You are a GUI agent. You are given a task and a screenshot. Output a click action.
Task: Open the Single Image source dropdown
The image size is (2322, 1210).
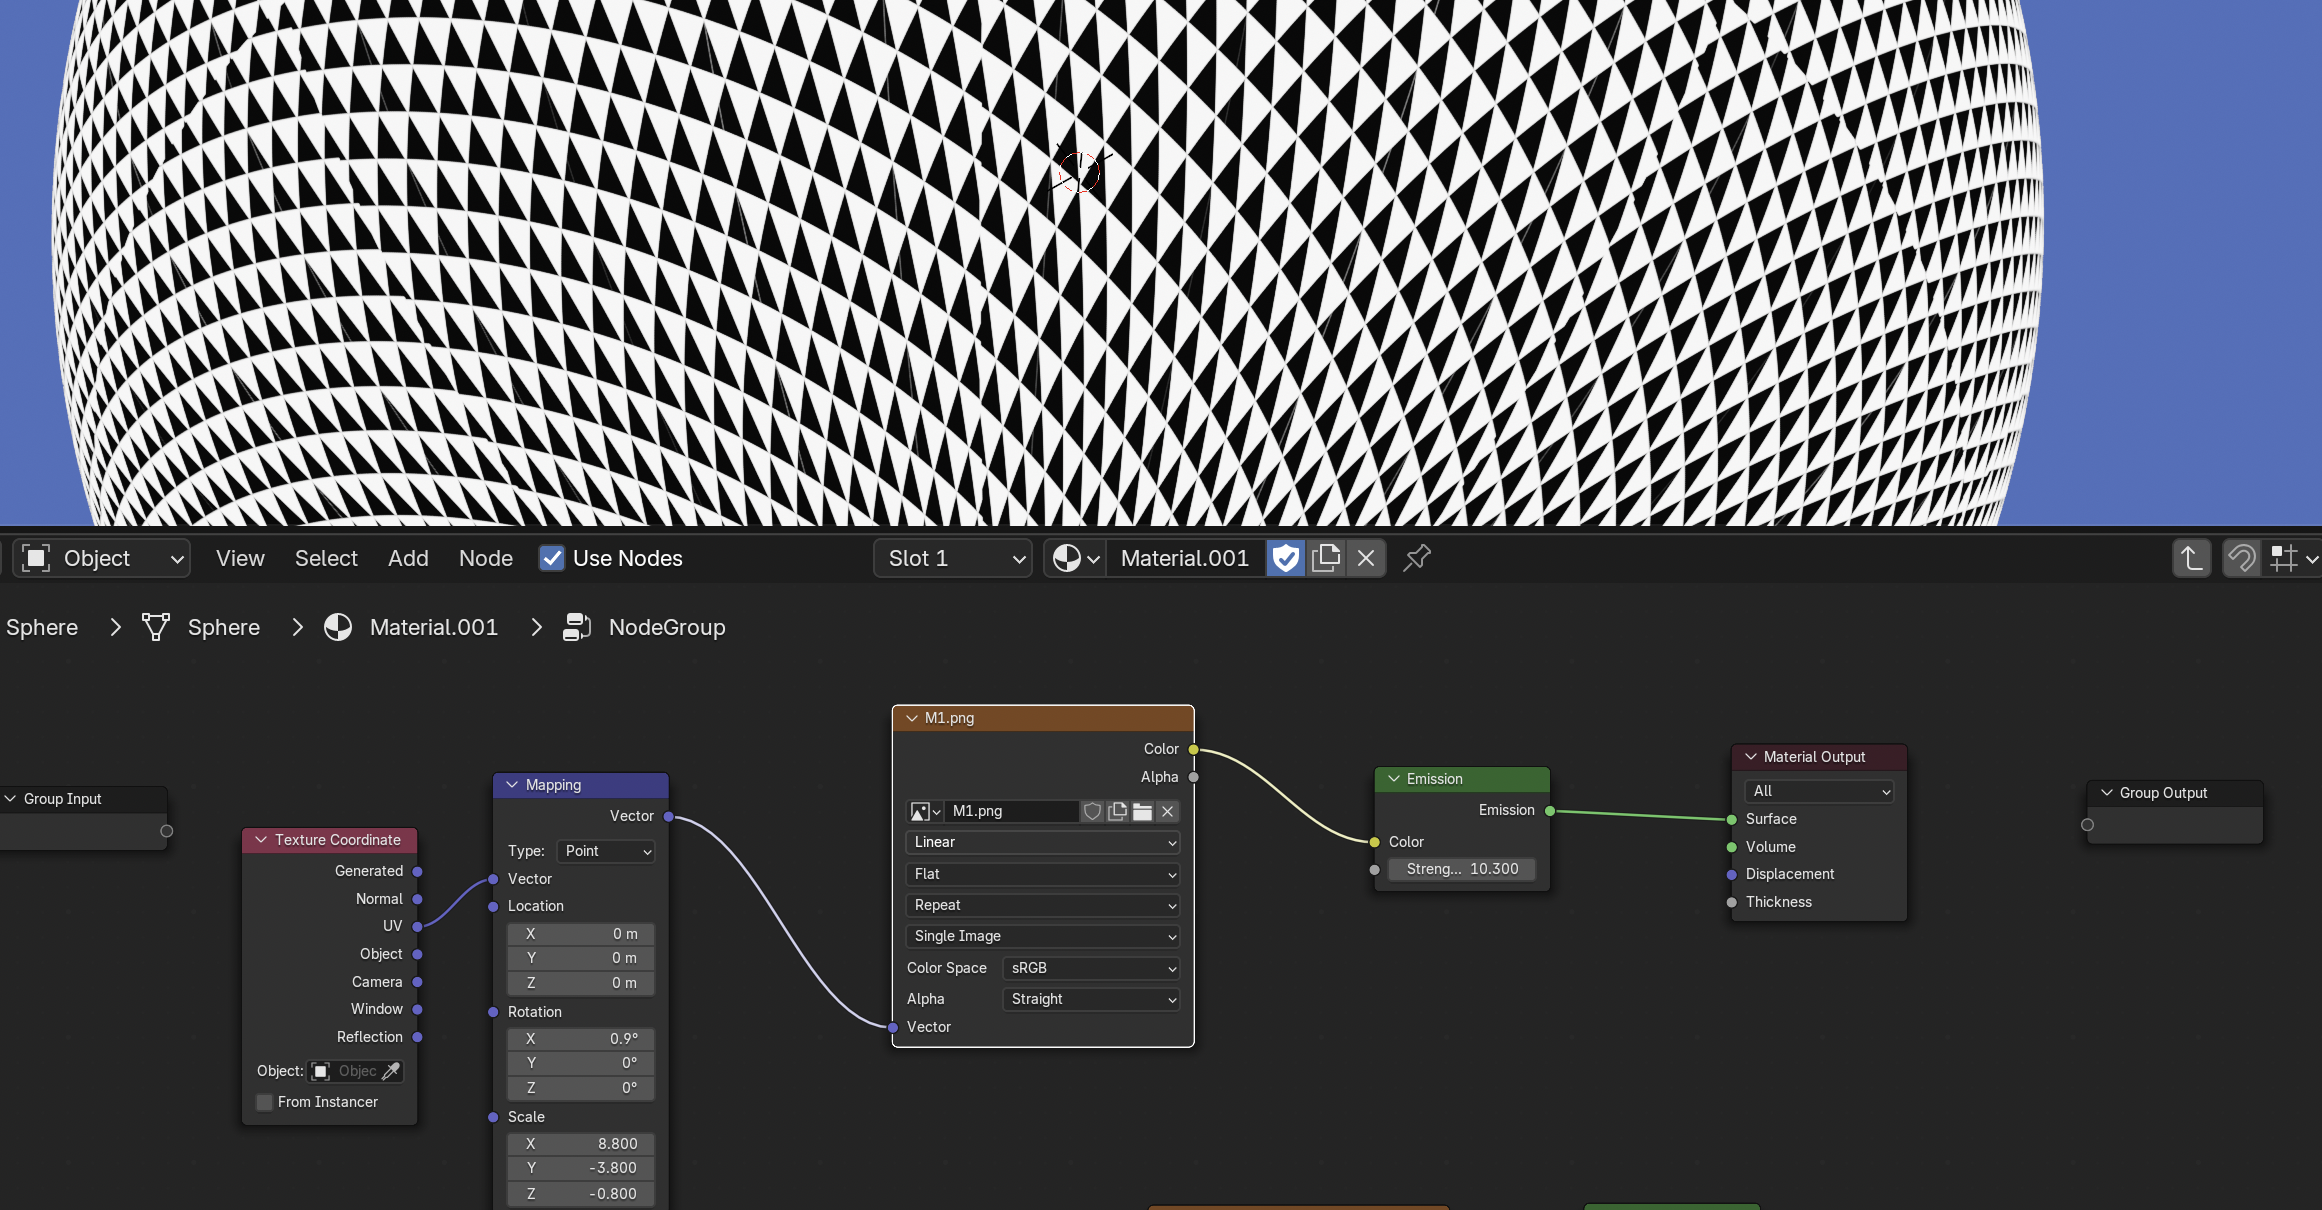[1043, 936]
